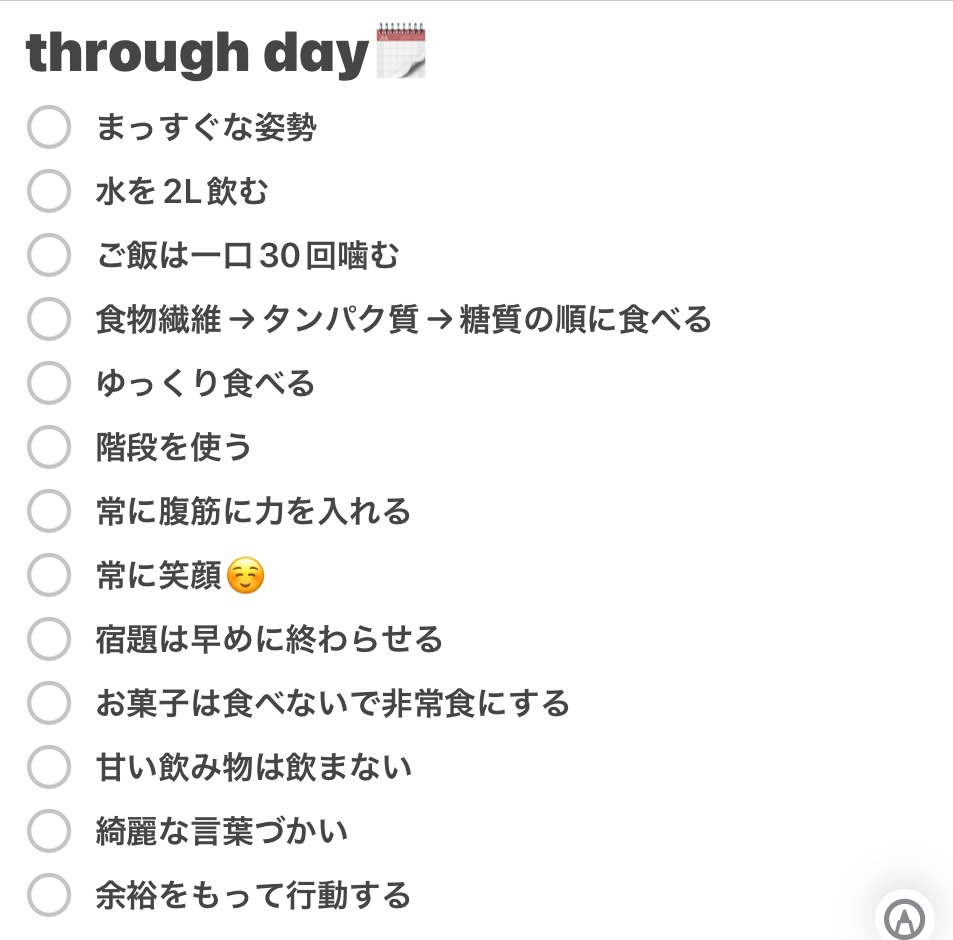The image size is (953, 940).
Task: Check the 余裕をもって行動する circle
Action: [x=48, y=895]
